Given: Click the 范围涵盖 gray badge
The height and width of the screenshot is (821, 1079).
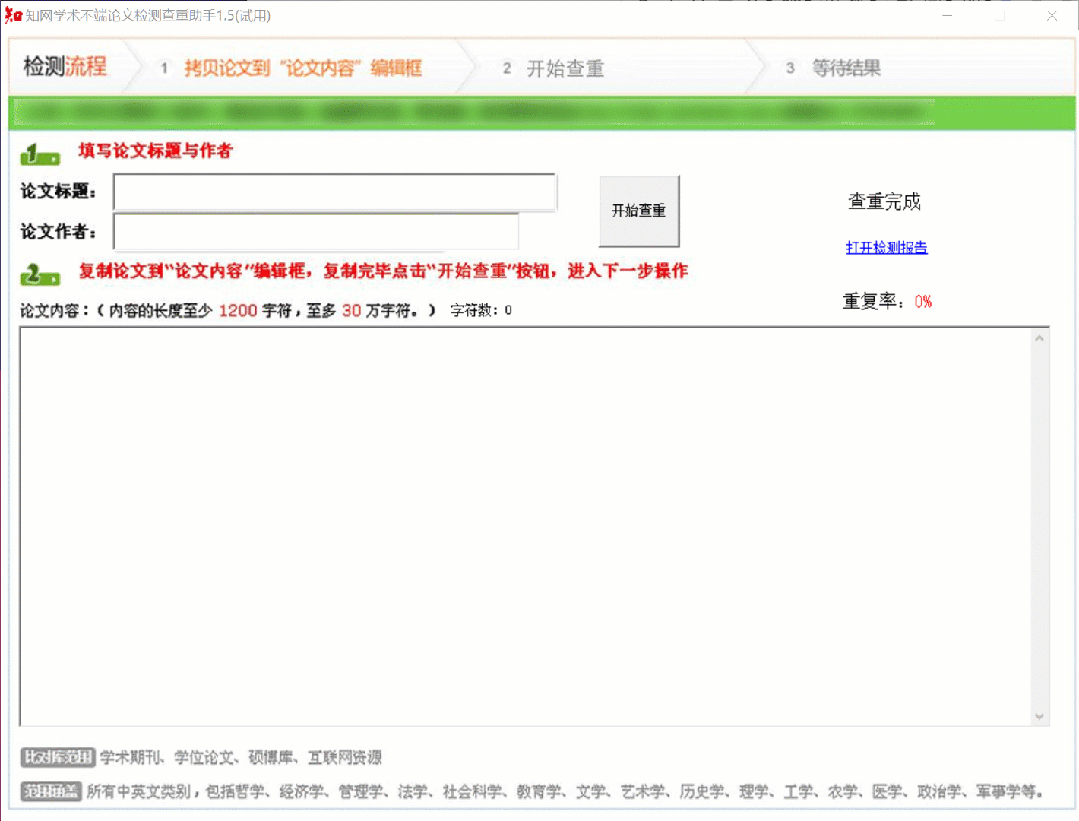Looking at the screenshot, I should pyautogui.click(x=51, y=792).
